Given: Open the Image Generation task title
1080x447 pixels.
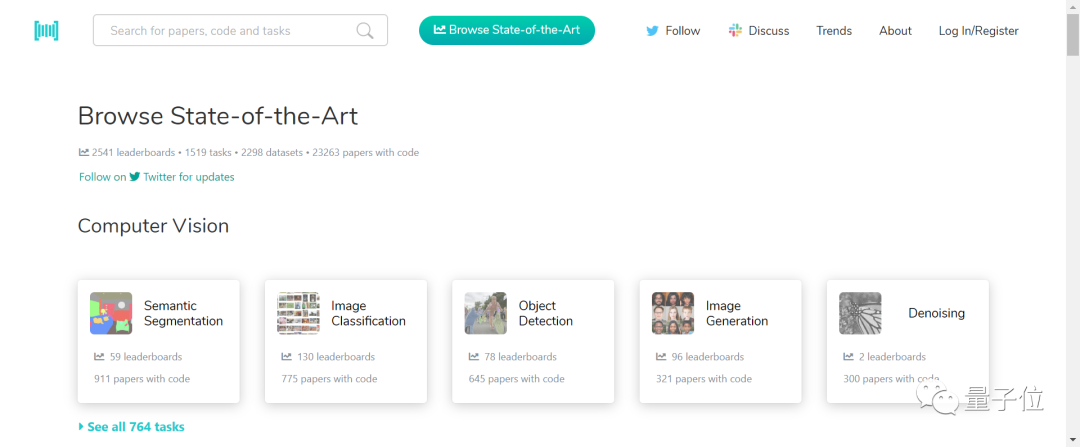Looking at the screenshot, I should click(737, 313).
